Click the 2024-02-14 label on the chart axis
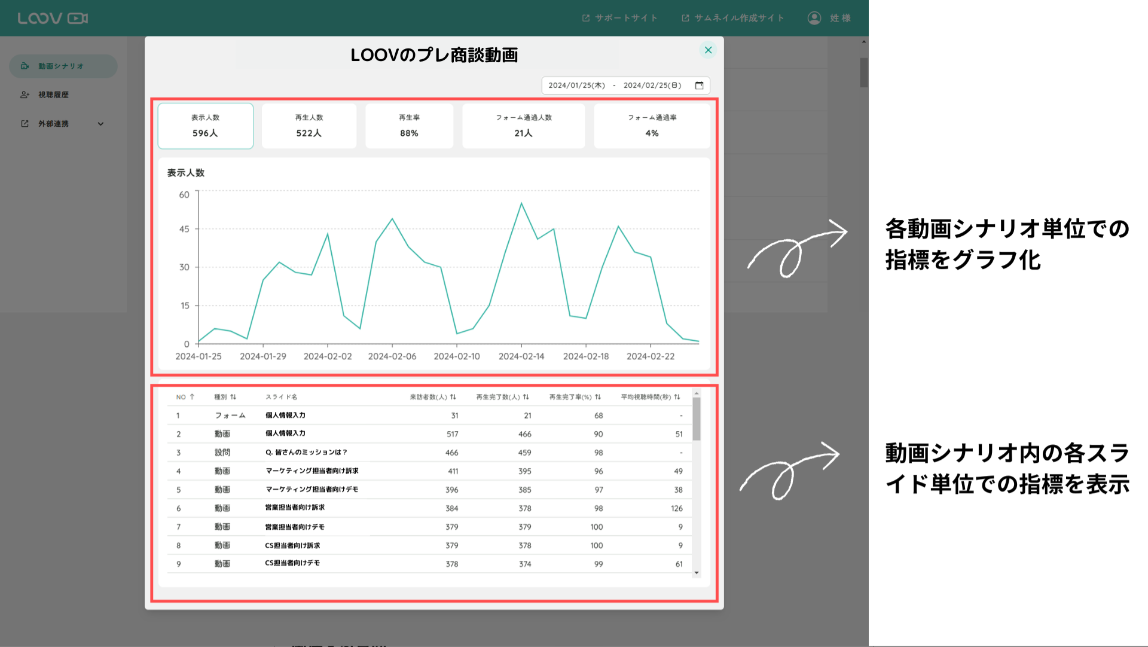 [521, 356]
